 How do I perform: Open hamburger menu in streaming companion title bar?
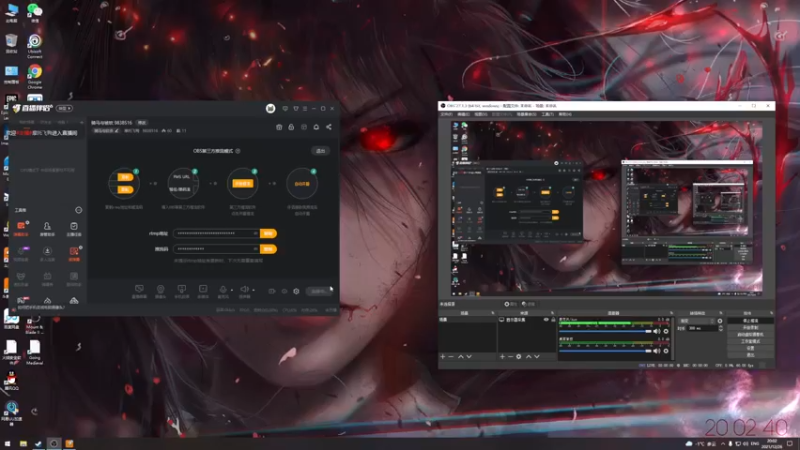click(305, 109)
